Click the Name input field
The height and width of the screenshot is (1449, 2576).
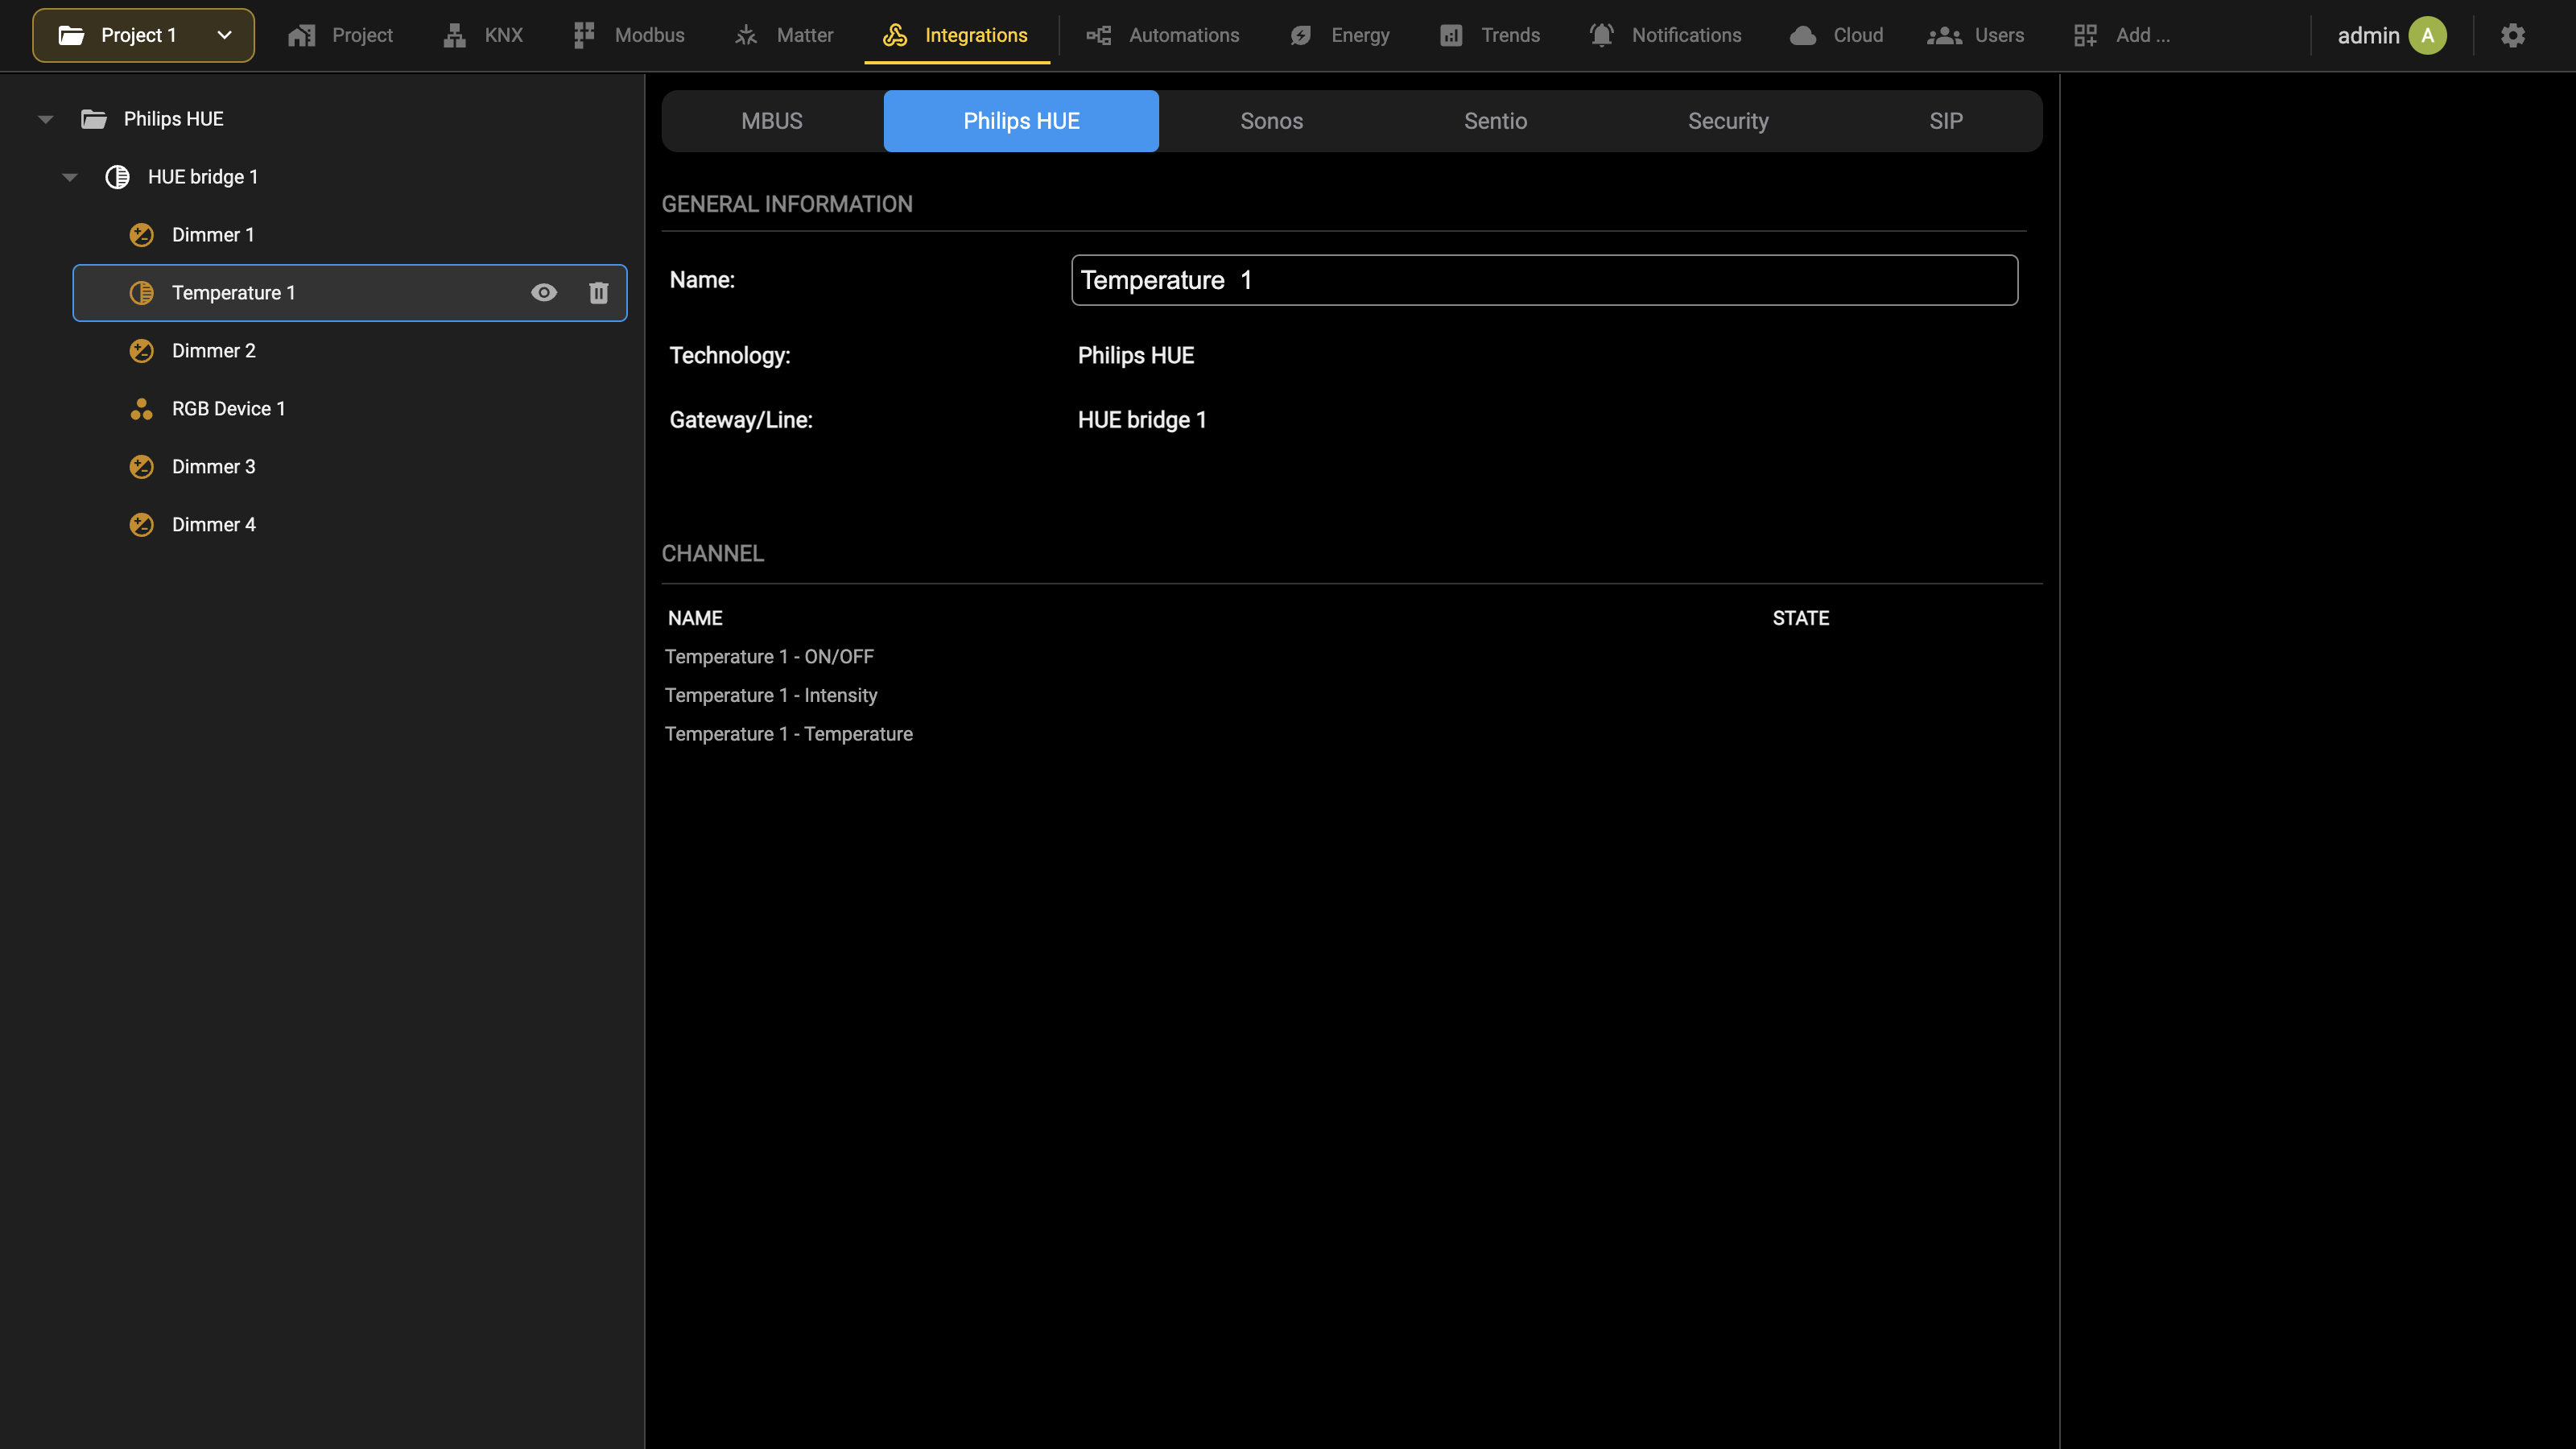(1544, 280)
